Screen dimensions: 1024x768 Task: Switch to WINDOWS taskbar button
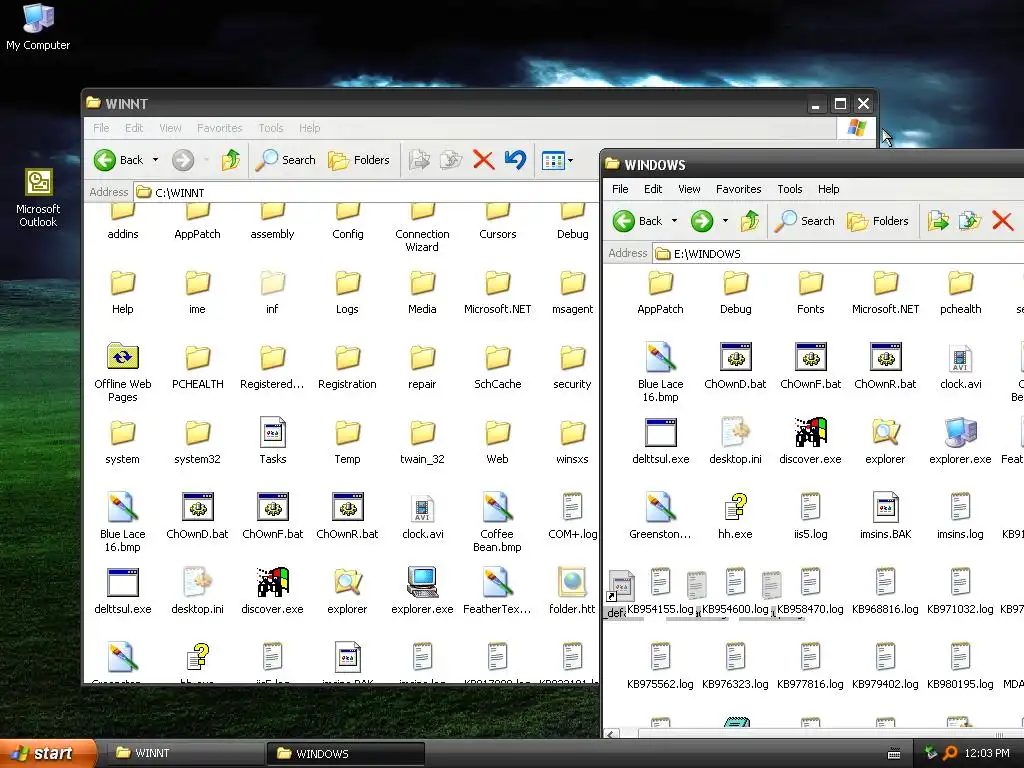coord(346,754)
